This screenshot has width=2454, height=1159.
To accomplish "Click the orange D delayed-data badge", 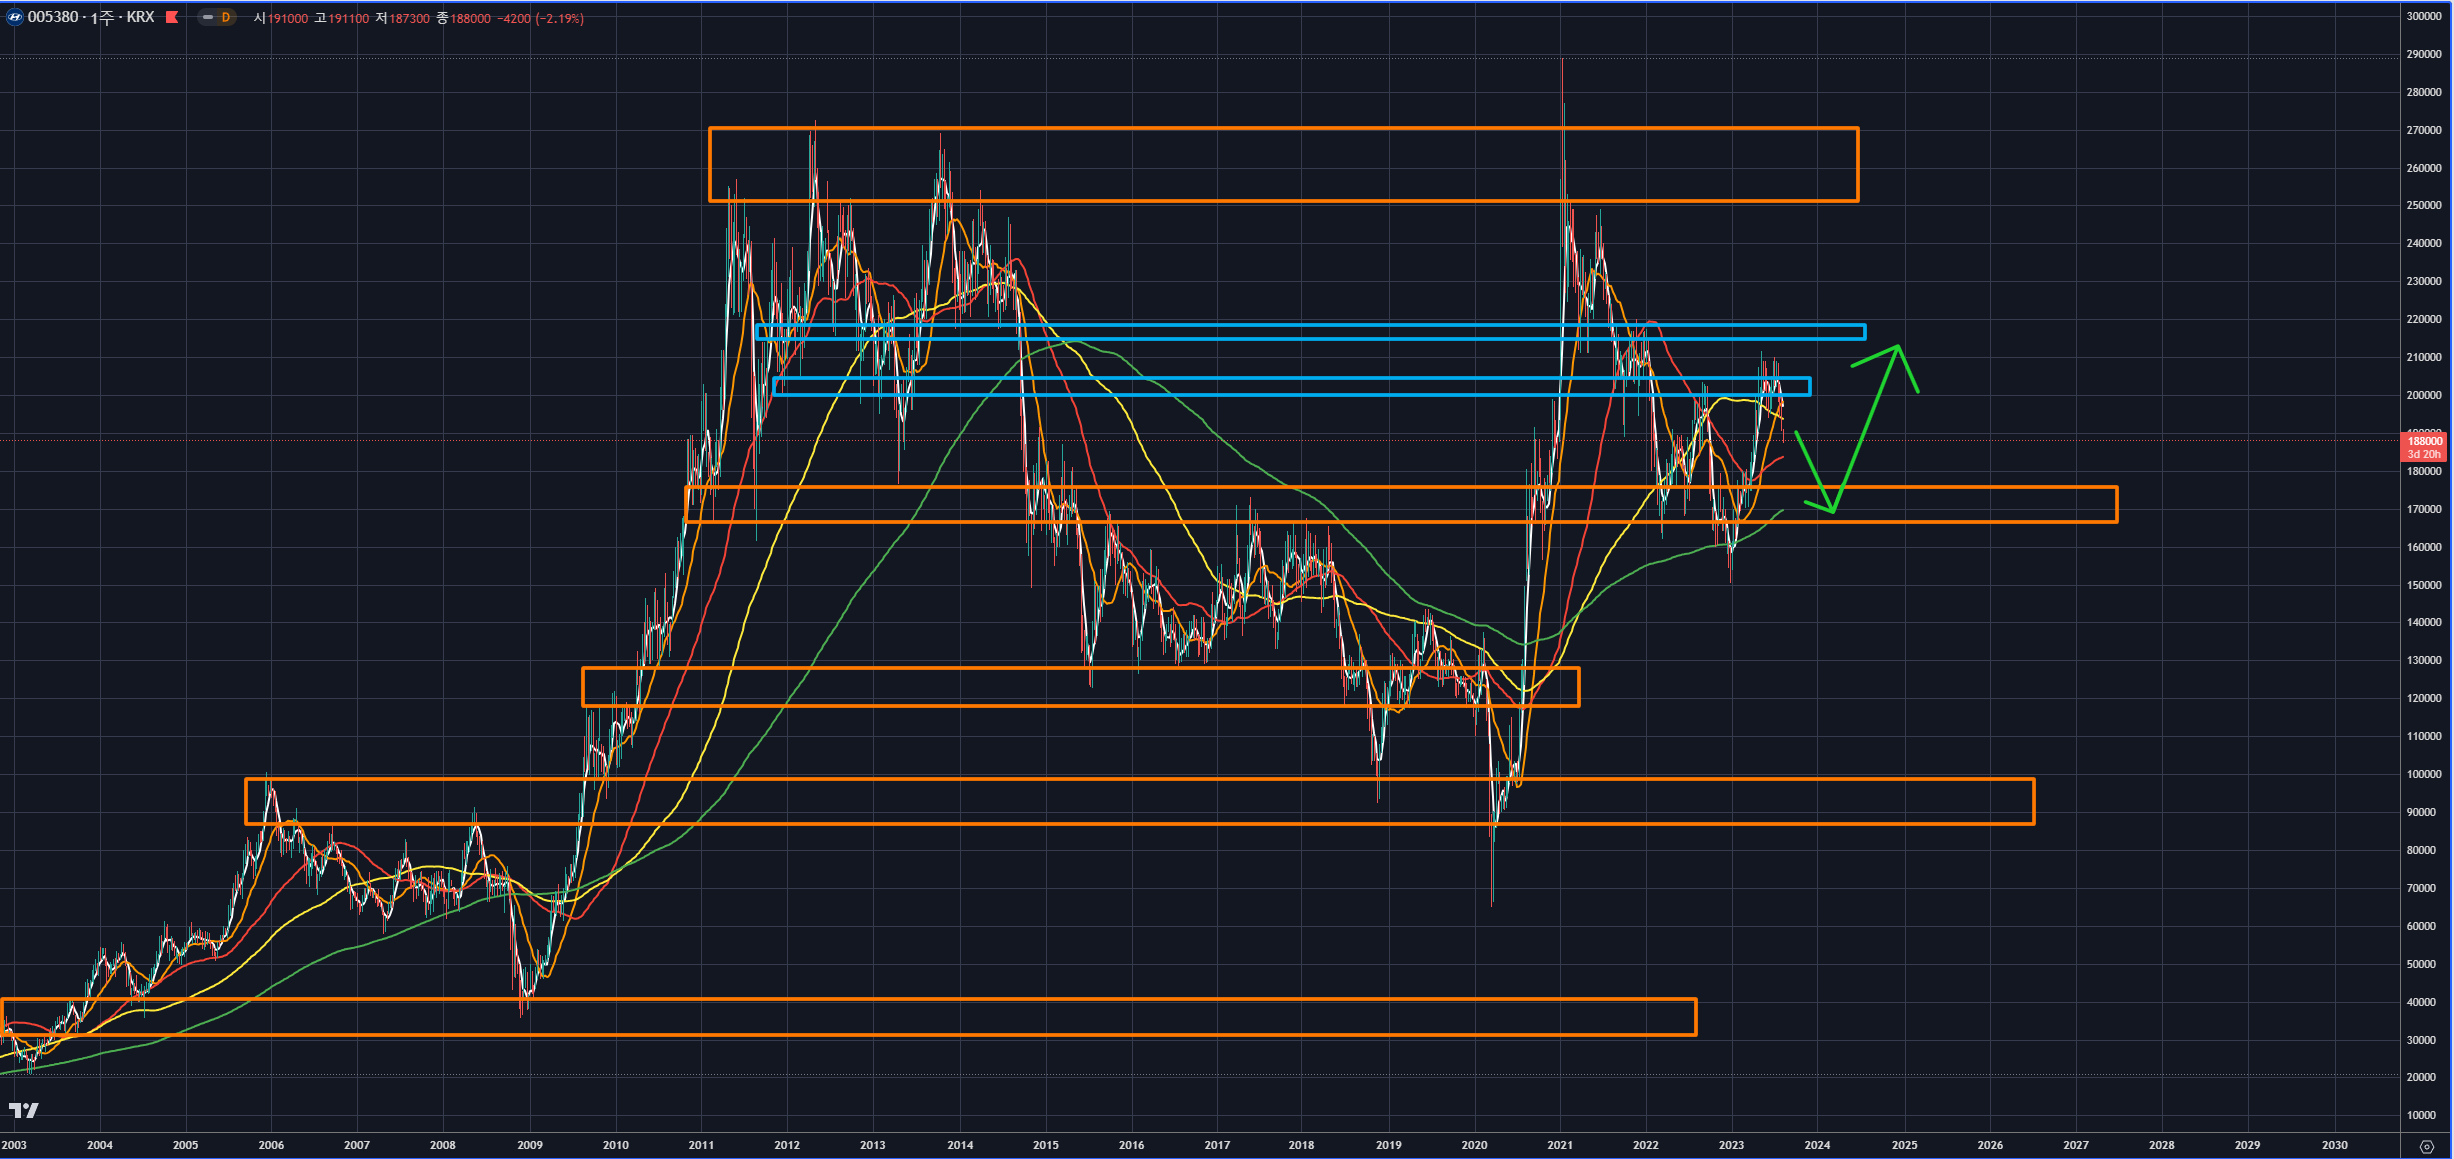I will (x=226, y=17).
